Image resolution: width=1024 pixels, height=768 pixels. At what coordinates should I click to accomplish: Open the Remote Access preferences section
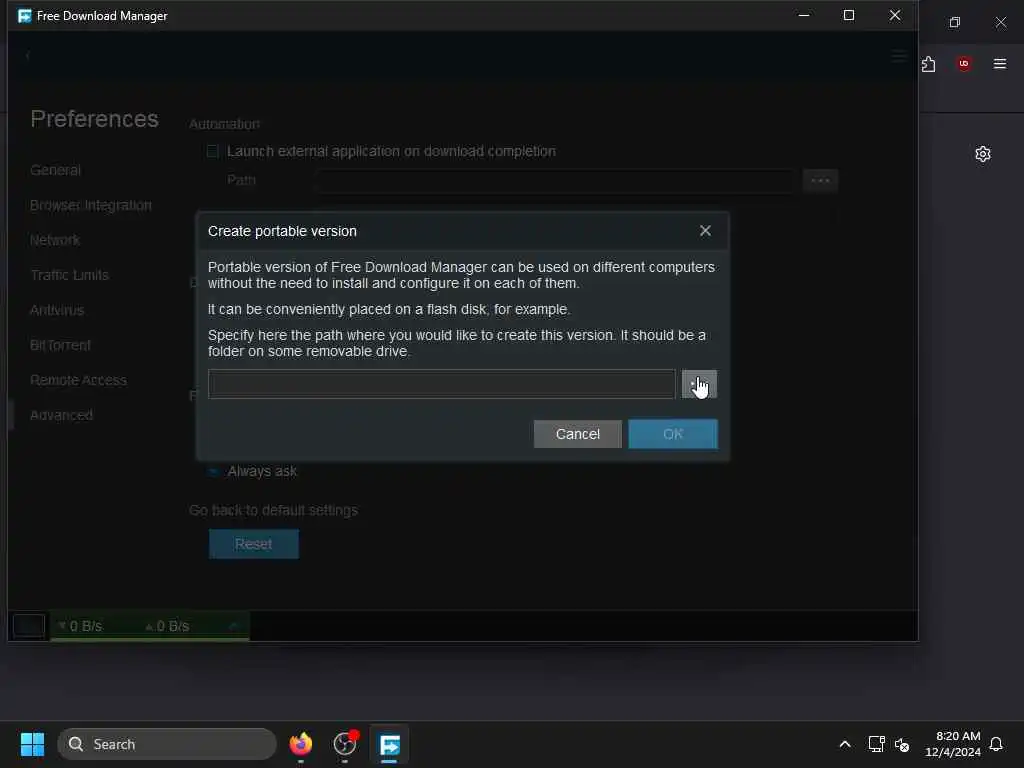pos(78,380)
